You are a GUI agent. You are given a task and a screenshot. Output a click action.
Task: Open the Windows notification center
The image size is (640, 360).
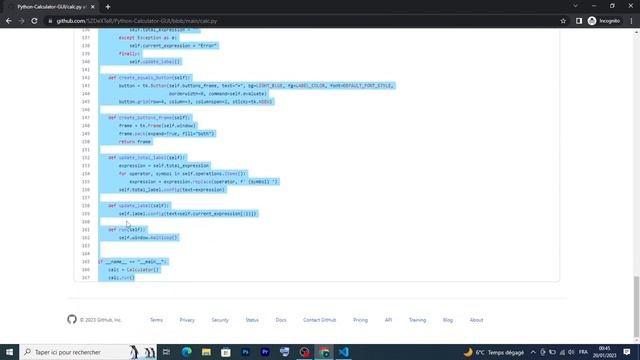tap(627, 352)
